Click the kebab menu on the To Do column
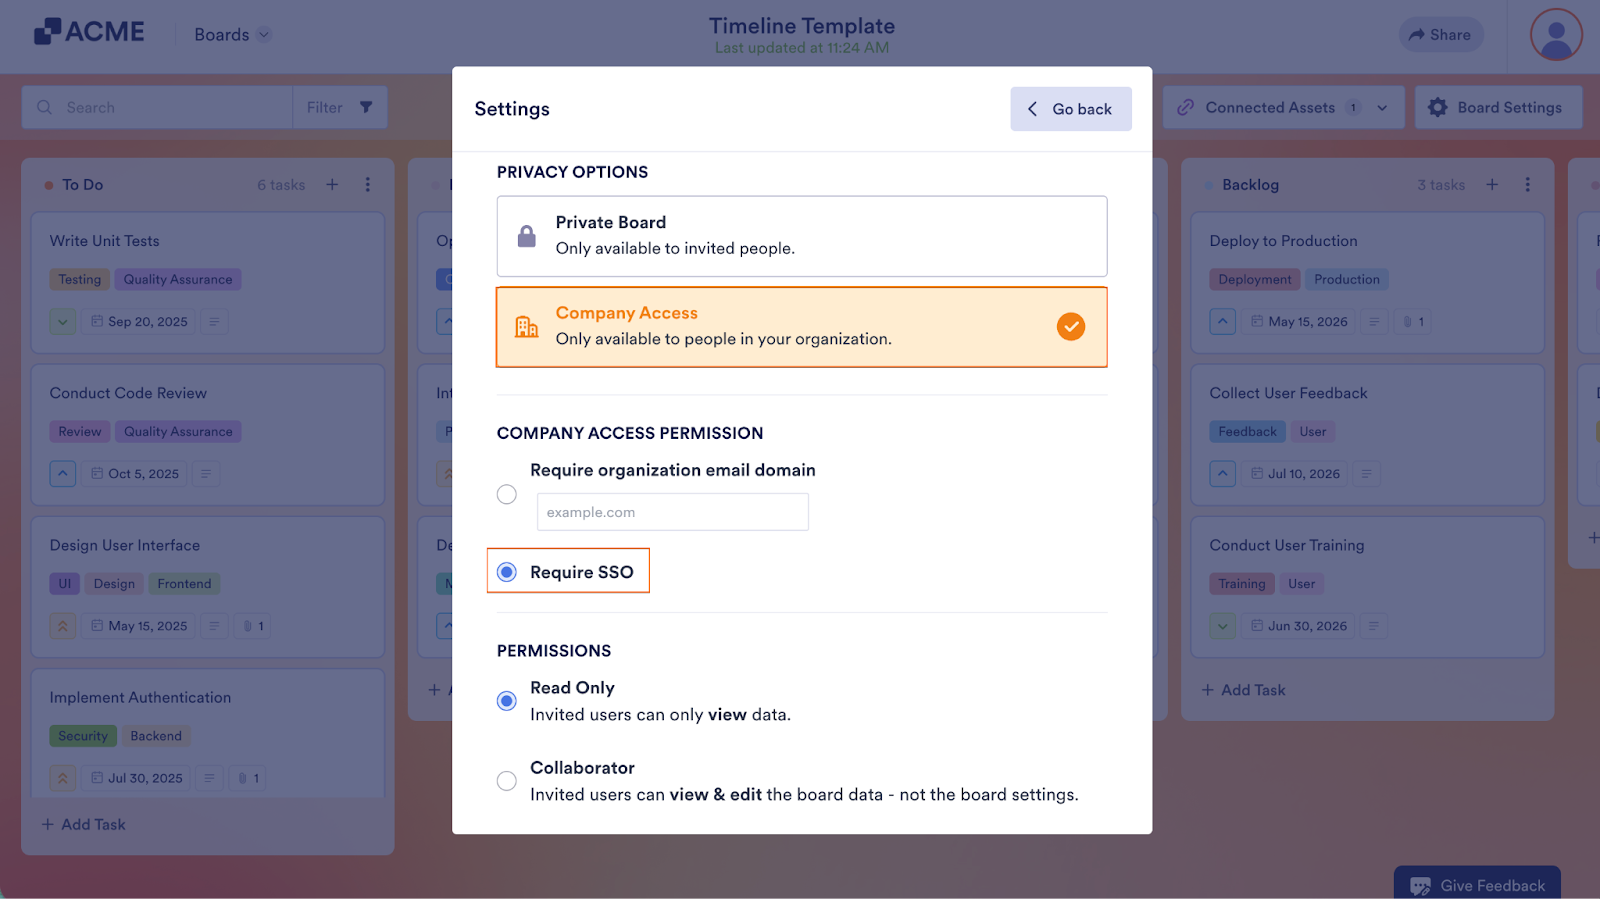This screenshot has height=899, width=1600. (368, 184)
